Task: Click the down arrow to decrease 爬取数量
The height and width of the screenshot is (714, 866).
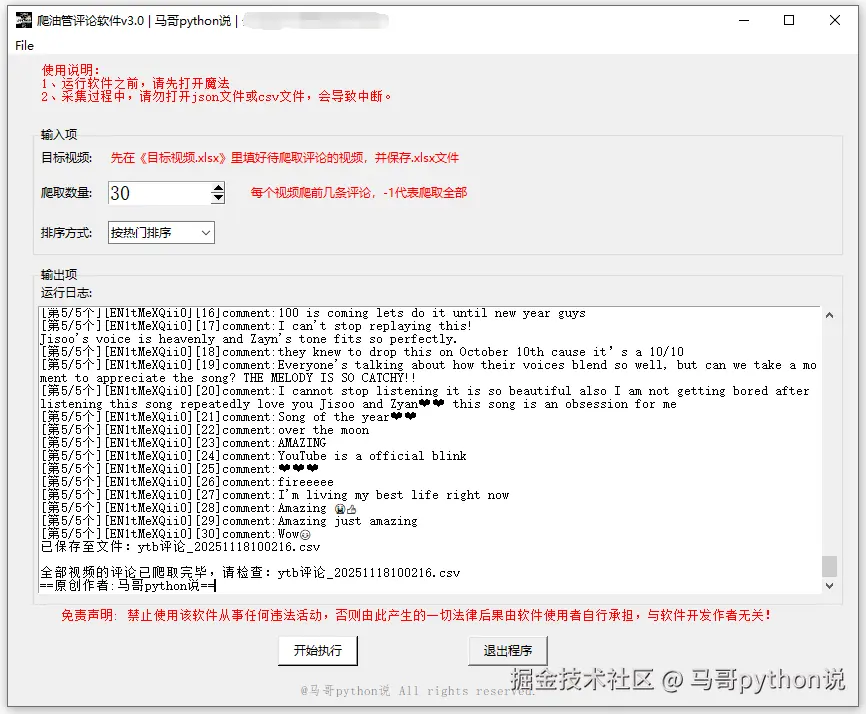Action: pos(219,196)
